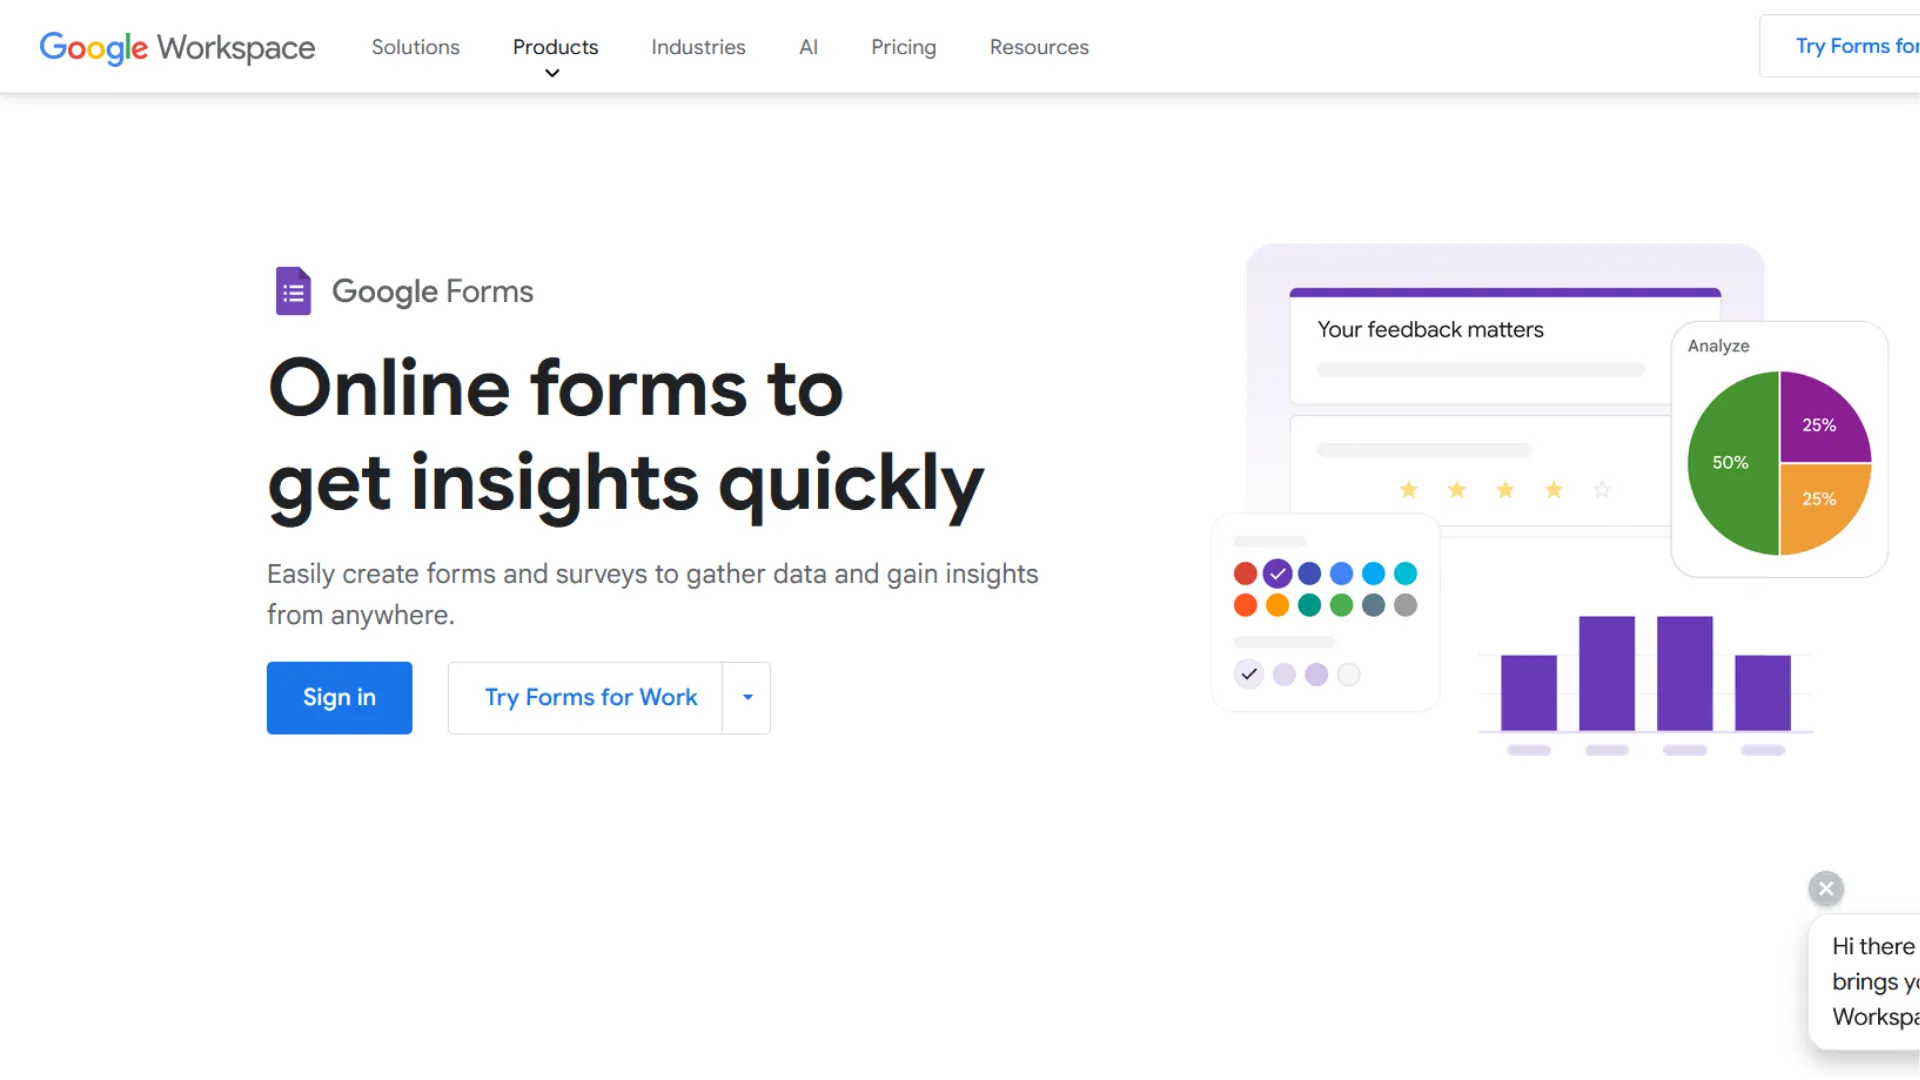Click the Google Forms purple document icon

click(x=292, y=290)
